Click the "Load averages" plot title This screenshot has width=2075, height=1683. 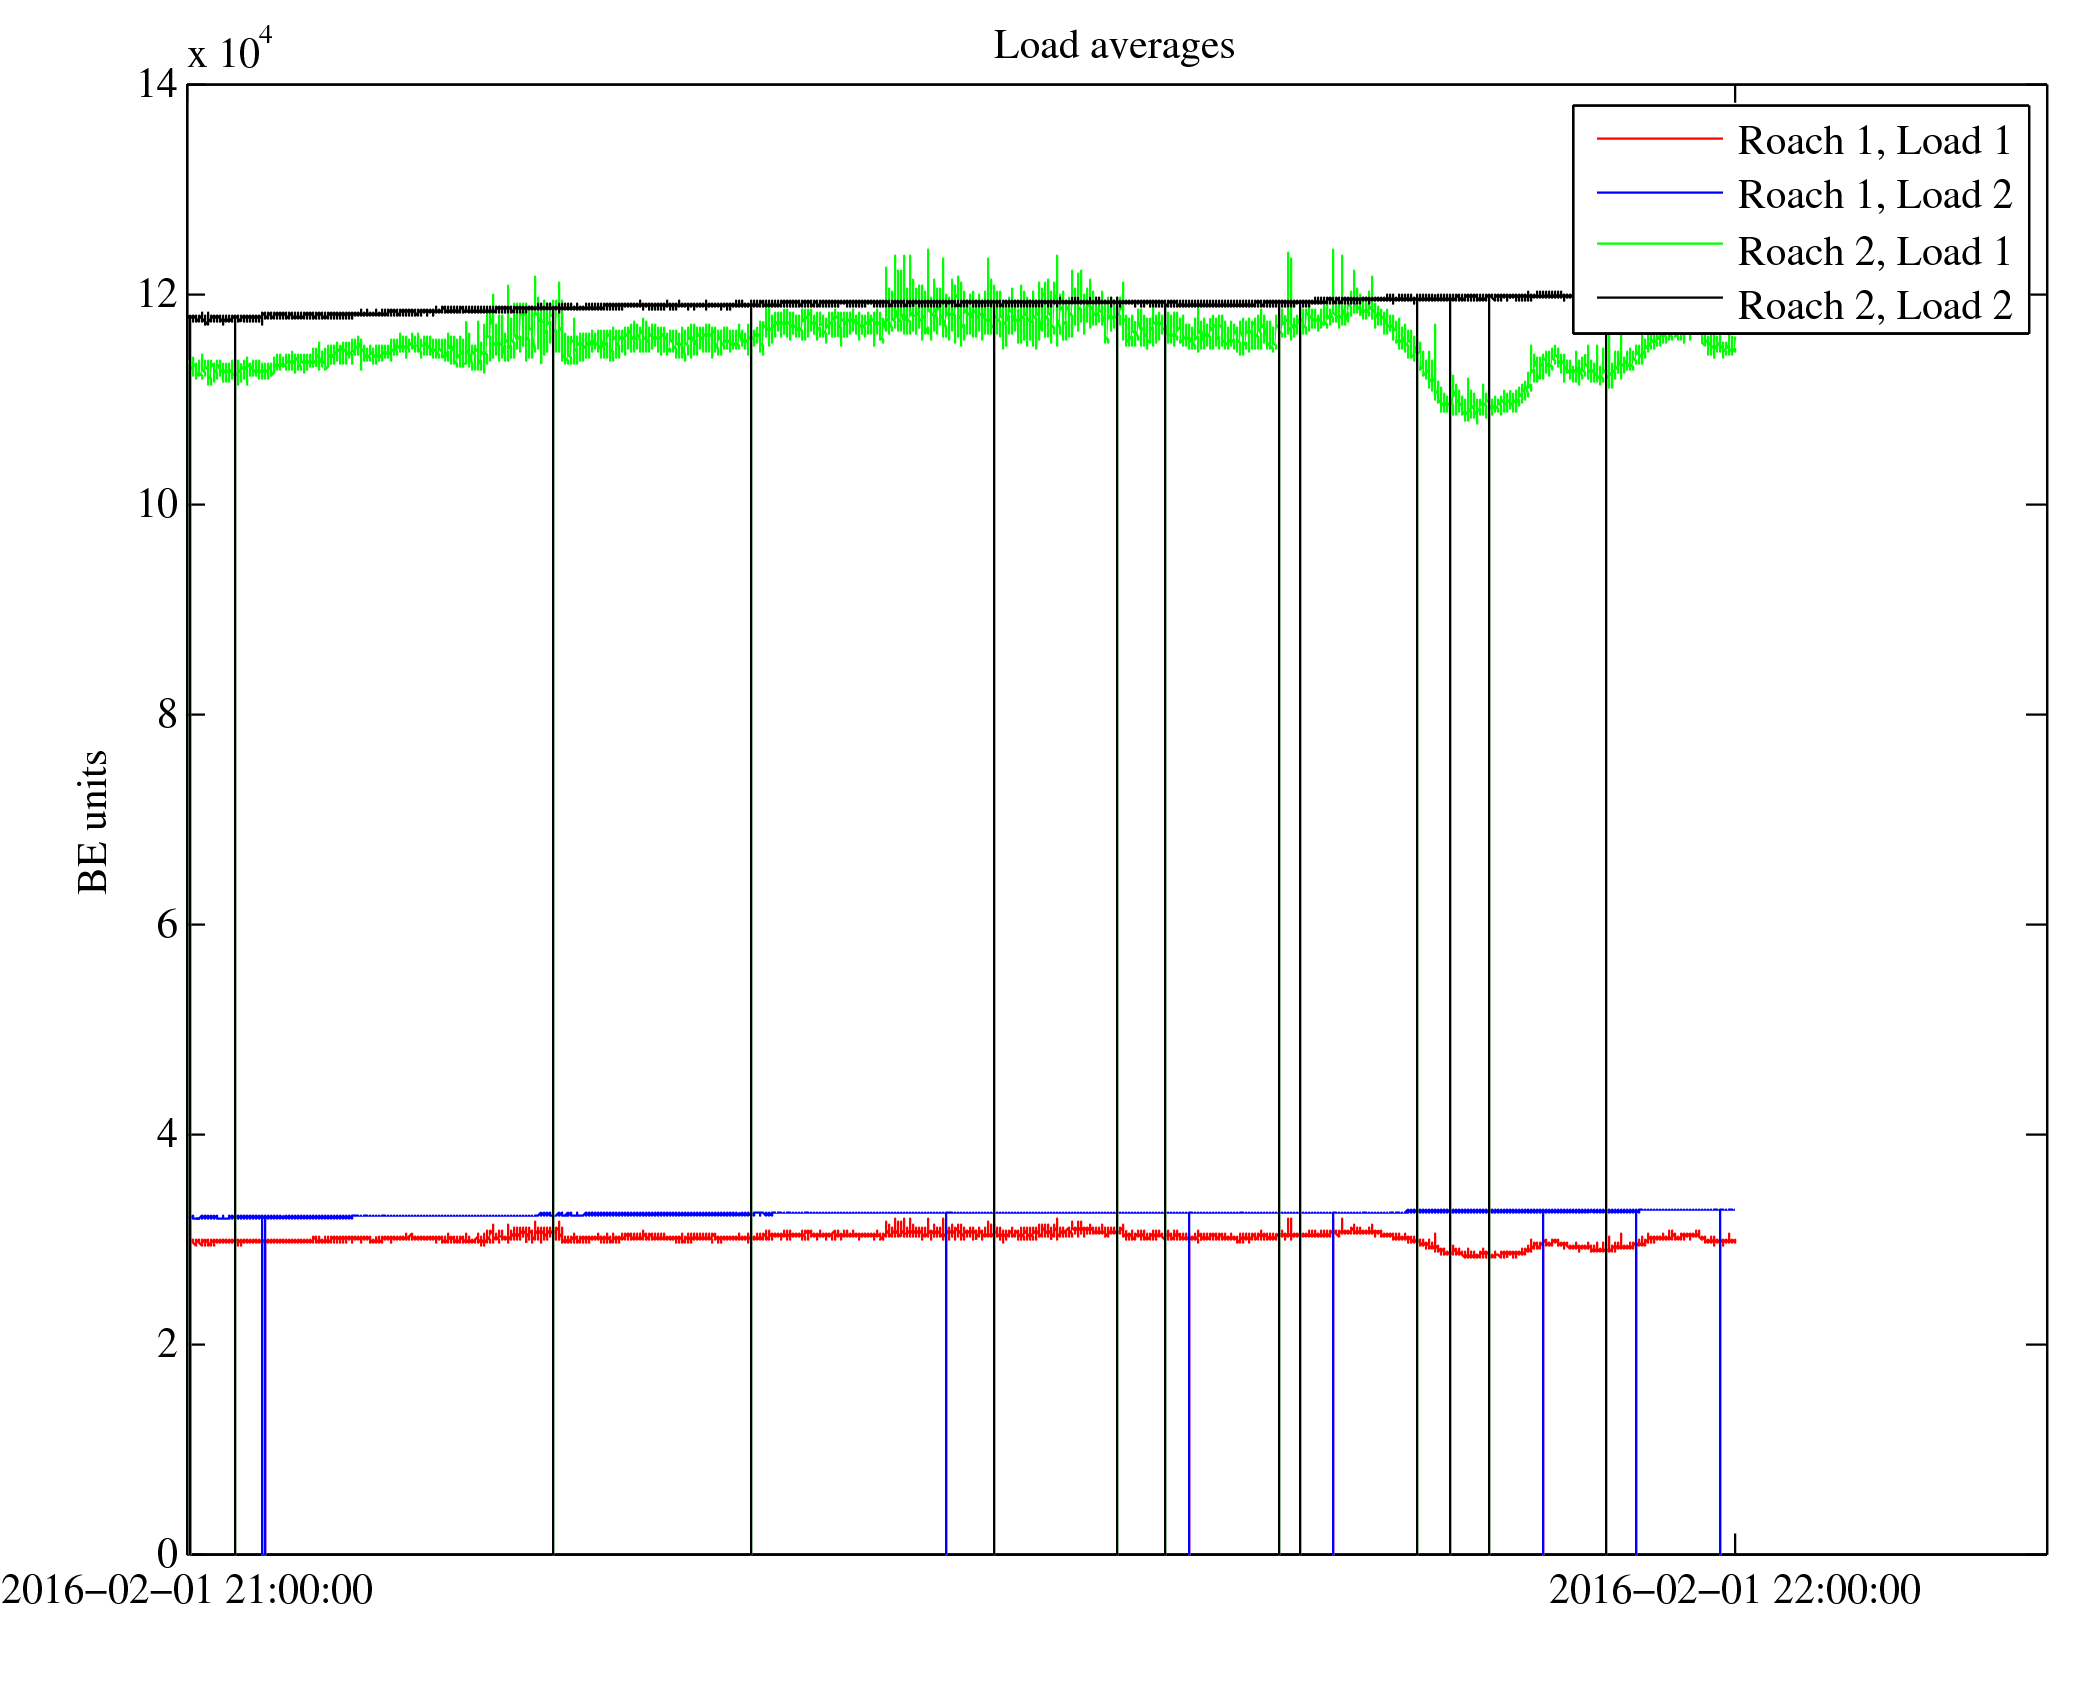click(1113, 46)
